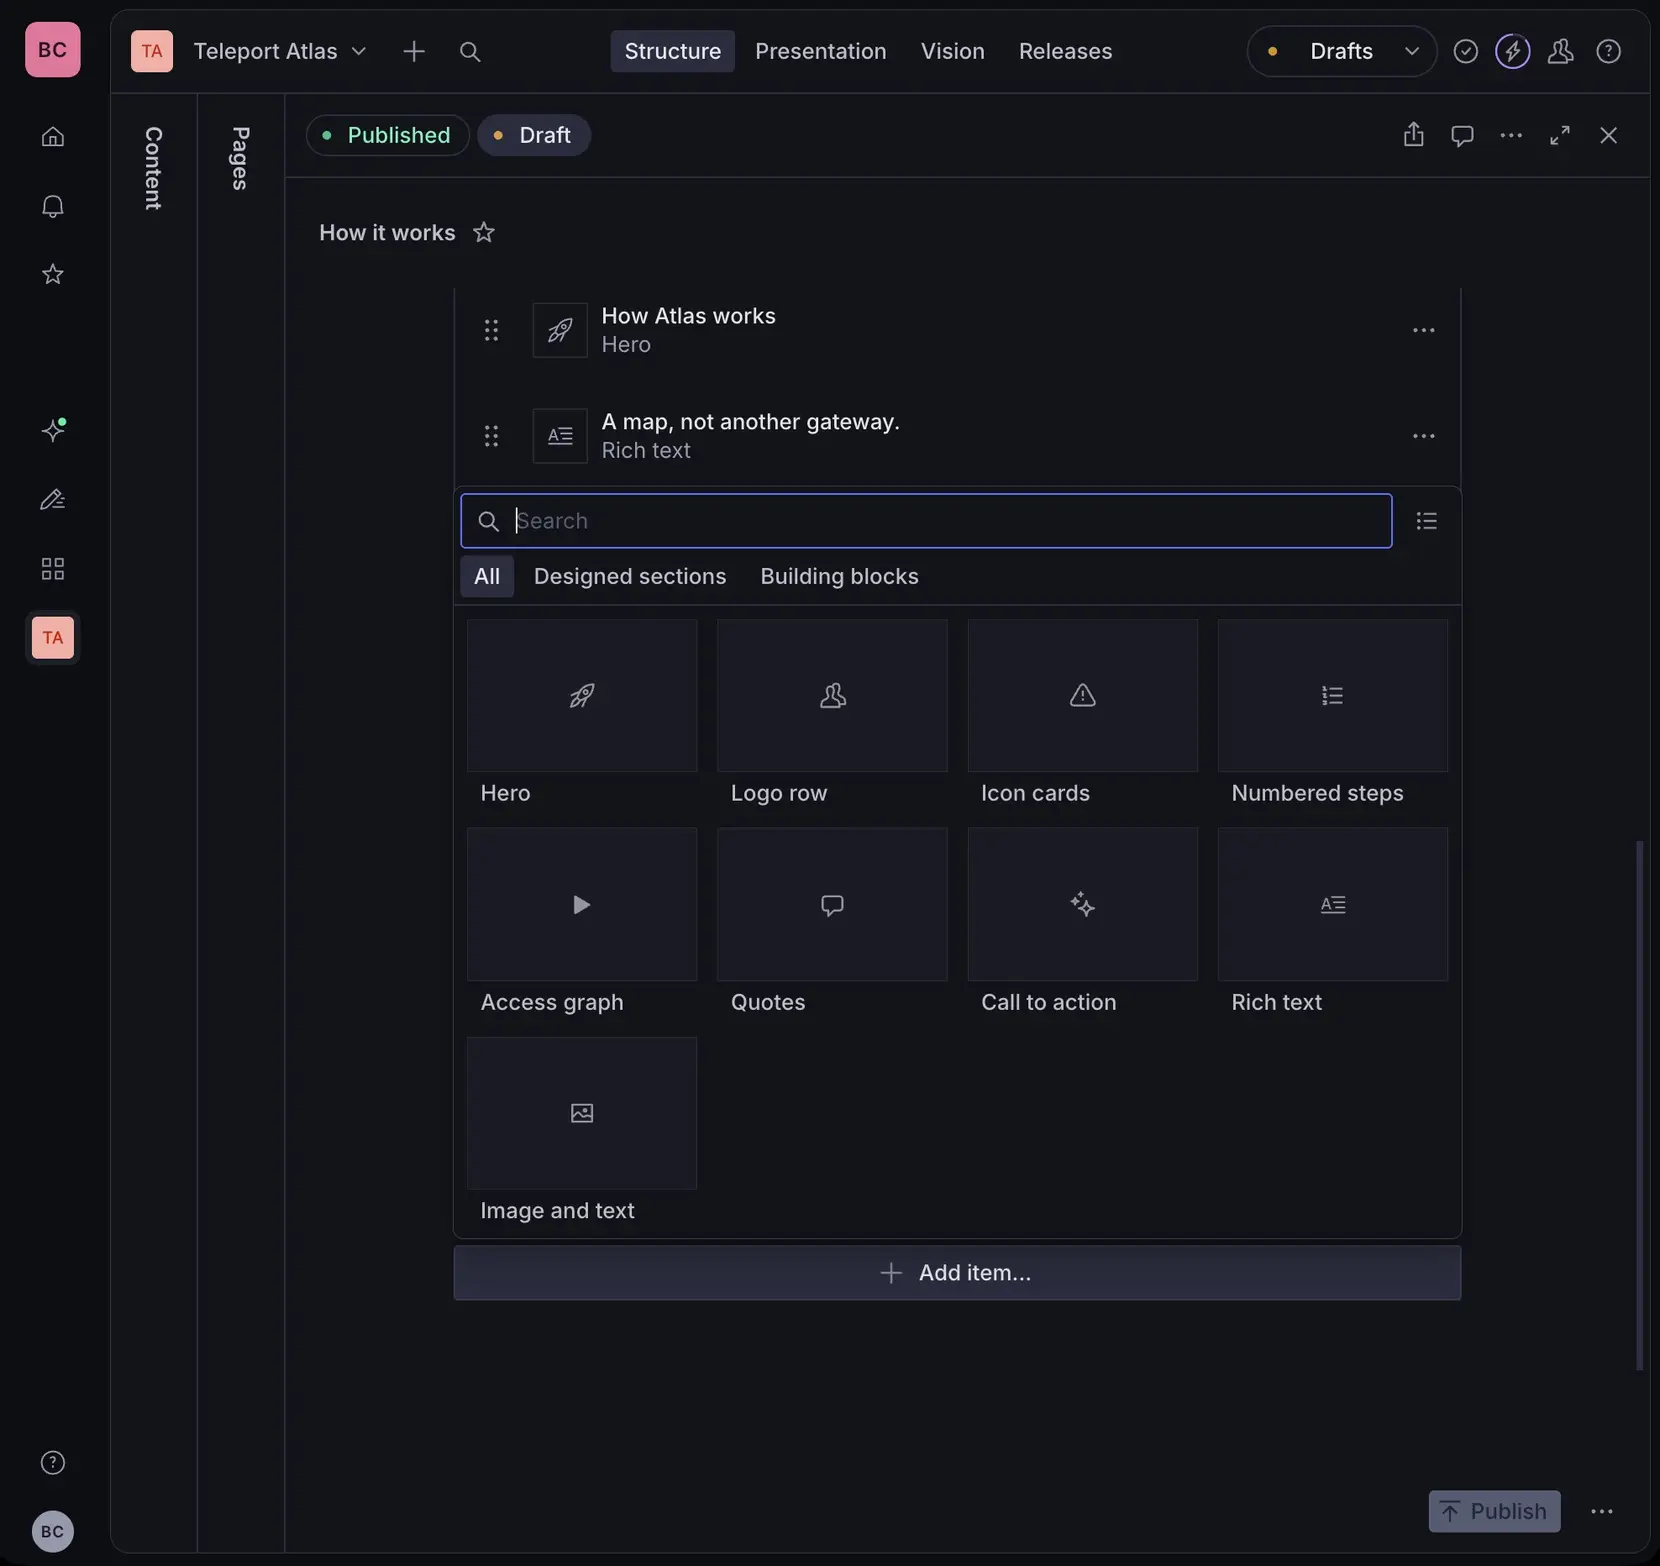Click the Publish button

(x=1494, y=1511)
